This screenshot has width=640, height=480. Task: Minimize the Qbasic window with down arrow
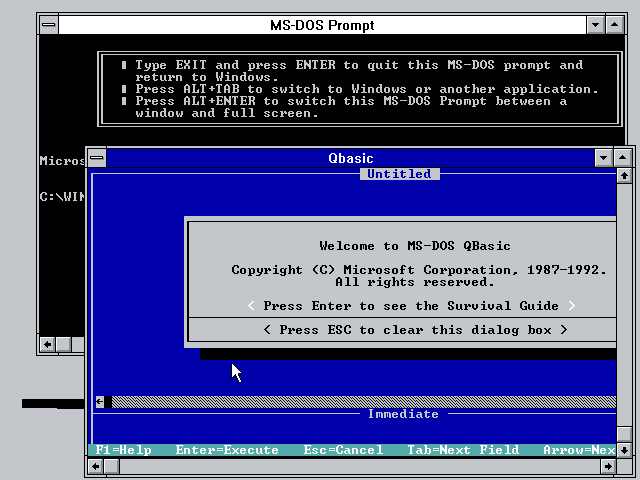coord(604,158)
